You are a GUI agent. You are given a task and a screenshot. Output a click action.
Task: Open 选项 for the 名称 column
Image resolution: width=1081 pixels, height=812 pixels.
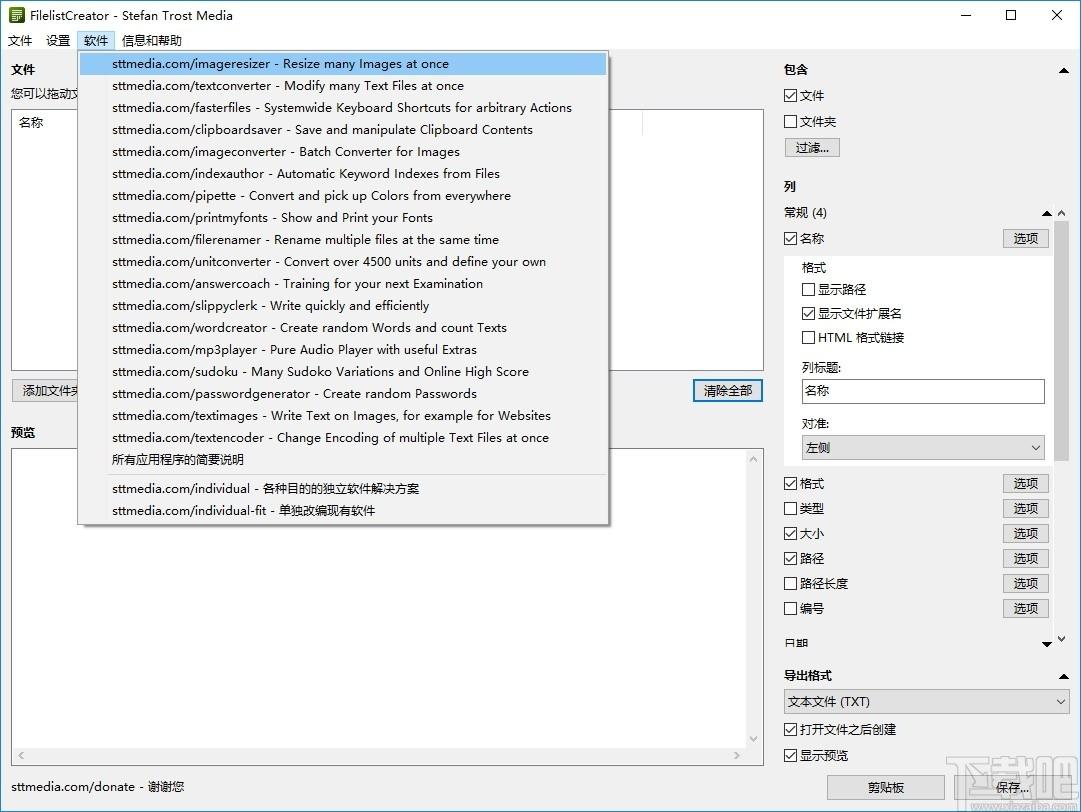point(1025,238)
